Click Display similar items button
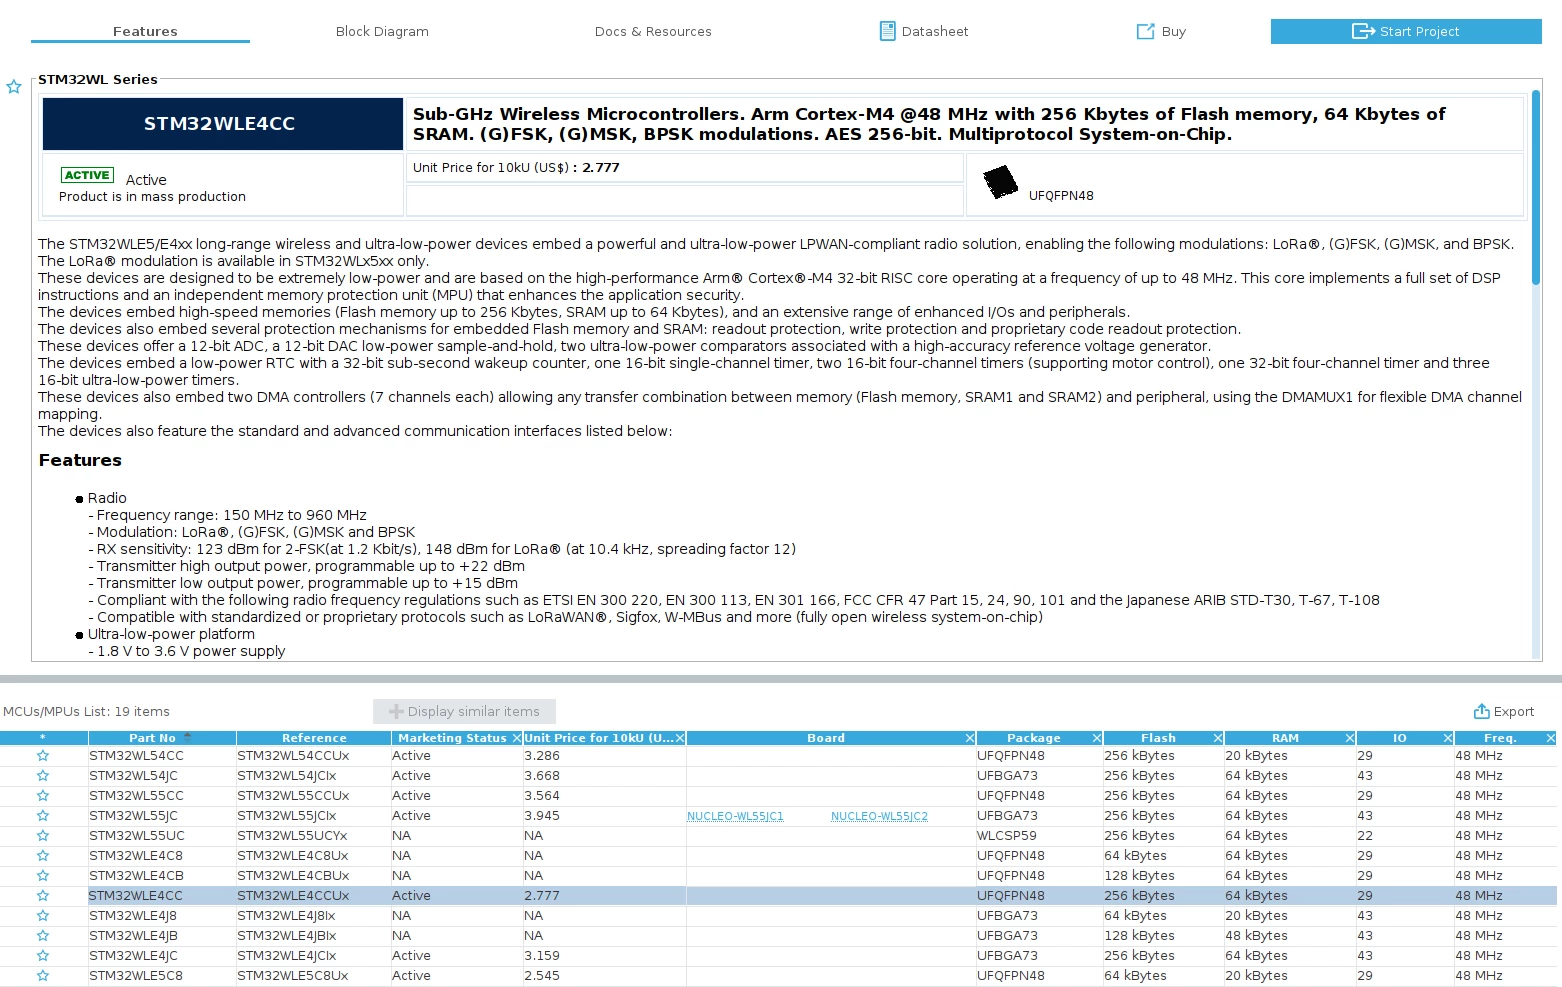This screenshot has height=987, width=1562. click(x=464, y=711)
